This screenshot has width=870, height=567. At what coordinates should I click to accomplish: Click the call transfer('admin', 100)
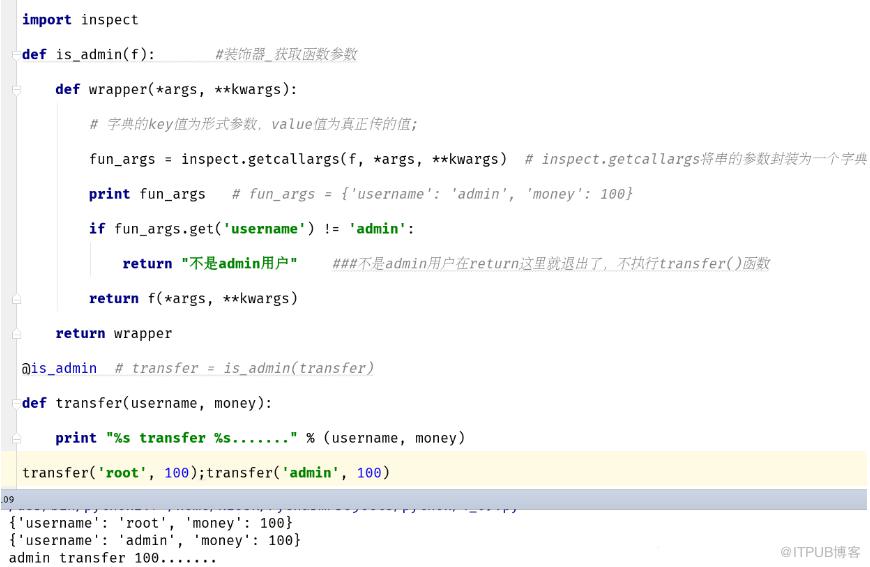click(298, 473)
